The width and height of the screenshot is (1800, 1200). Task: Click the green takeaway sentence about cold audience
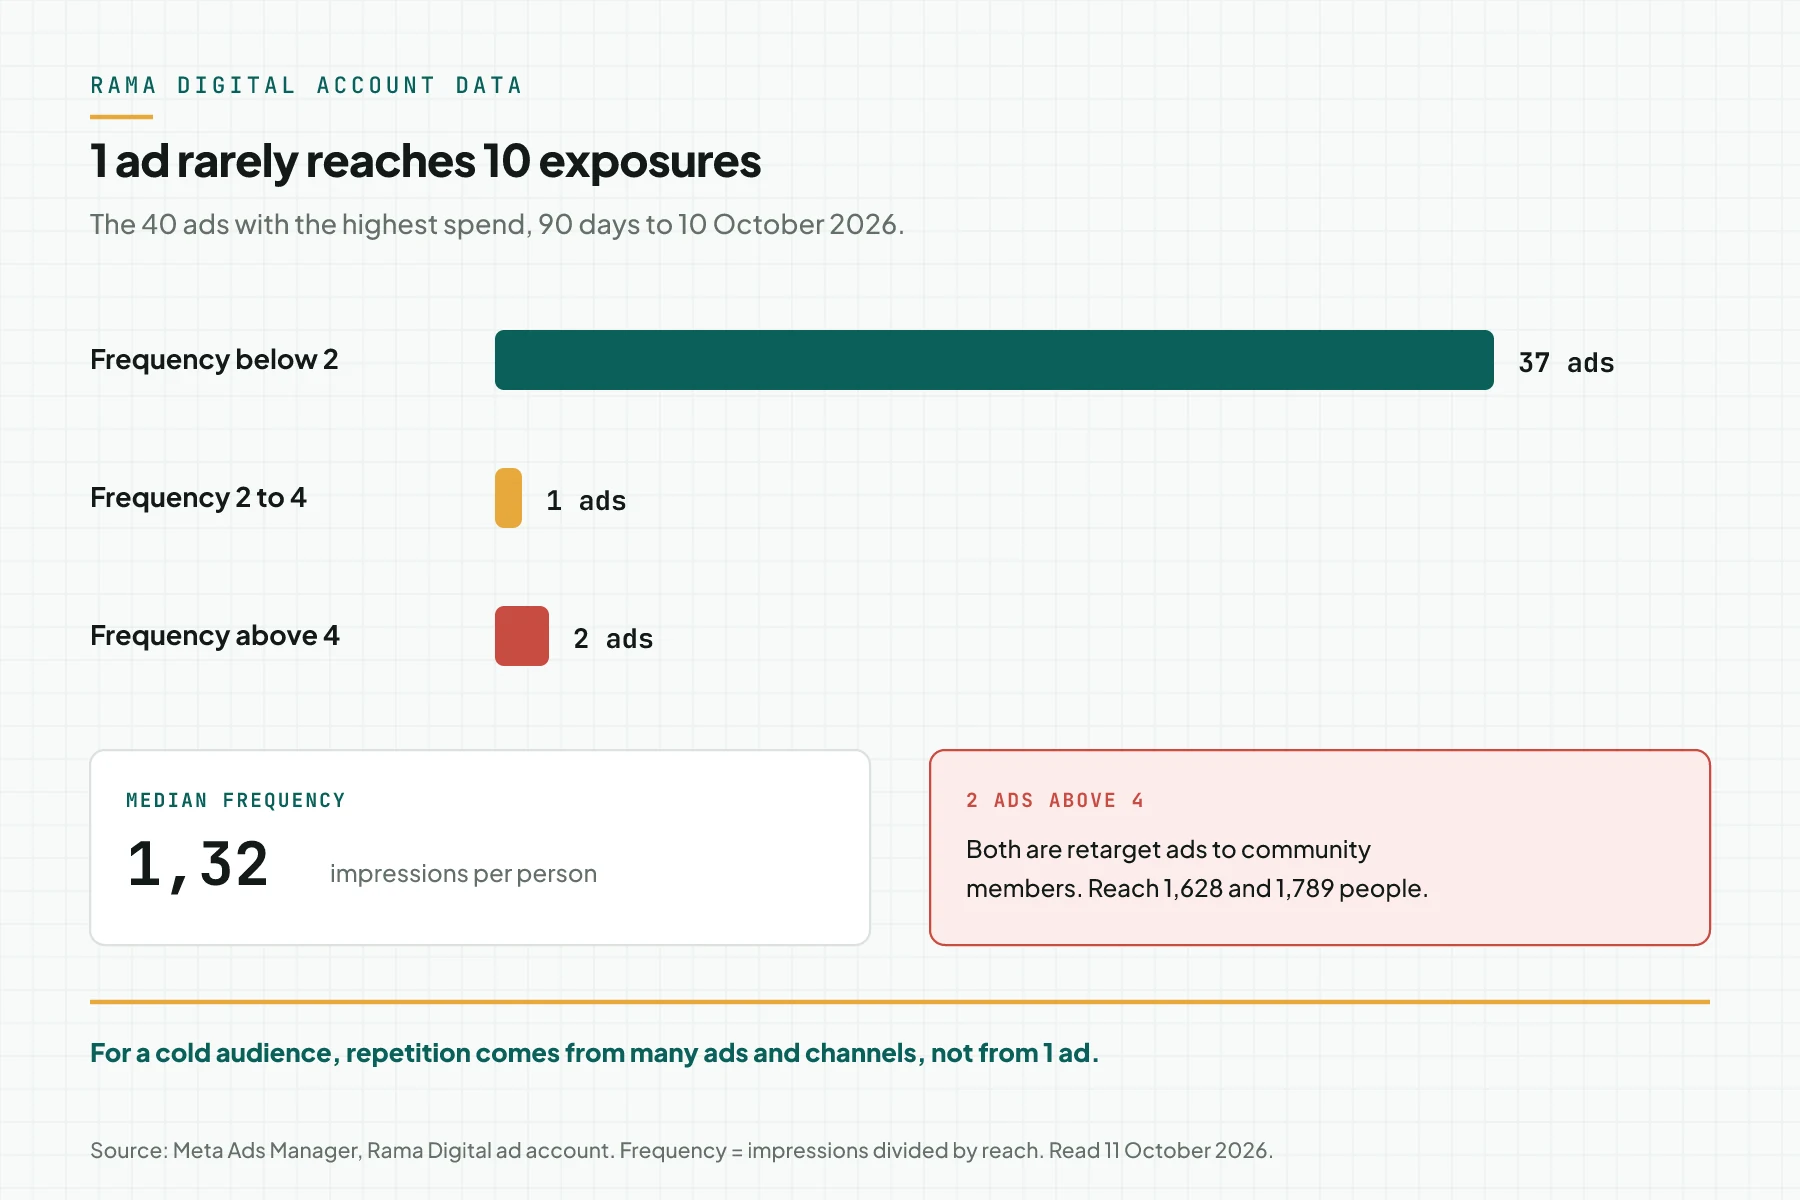click(x=594, y=1053)
